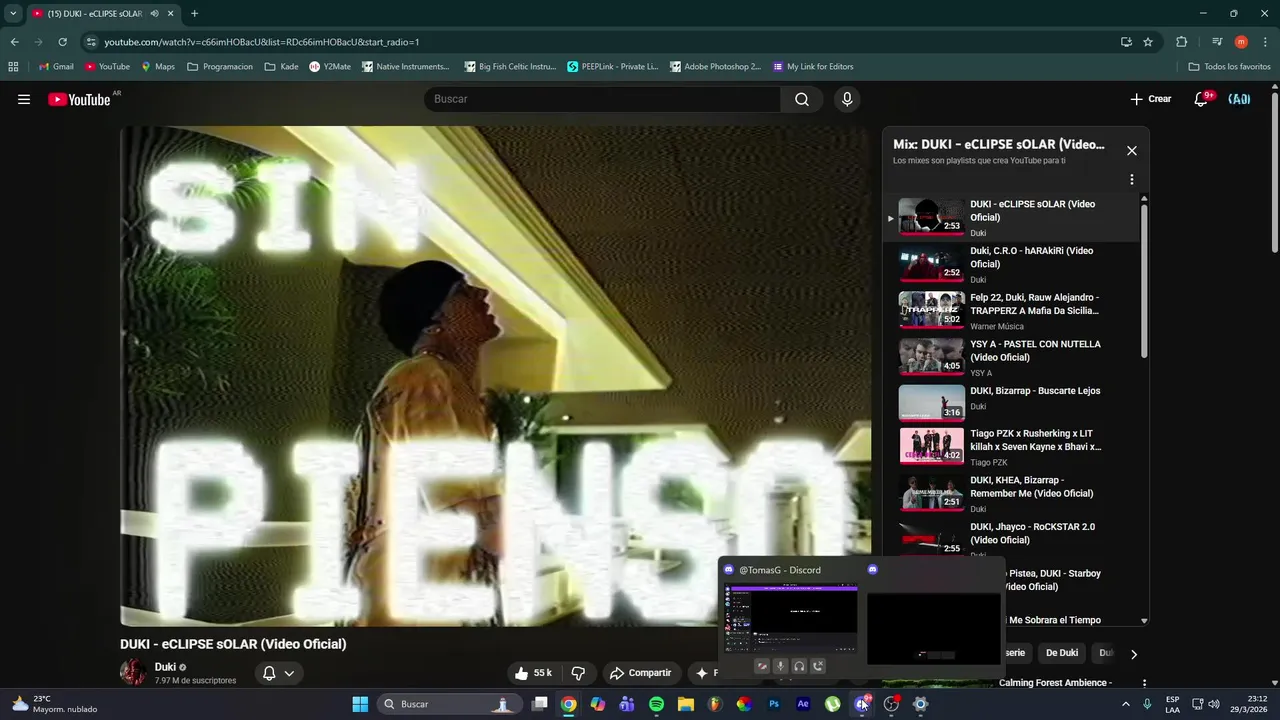The image size is (1280, 720).
Task: Go back to the previous page
Action: 14,42
